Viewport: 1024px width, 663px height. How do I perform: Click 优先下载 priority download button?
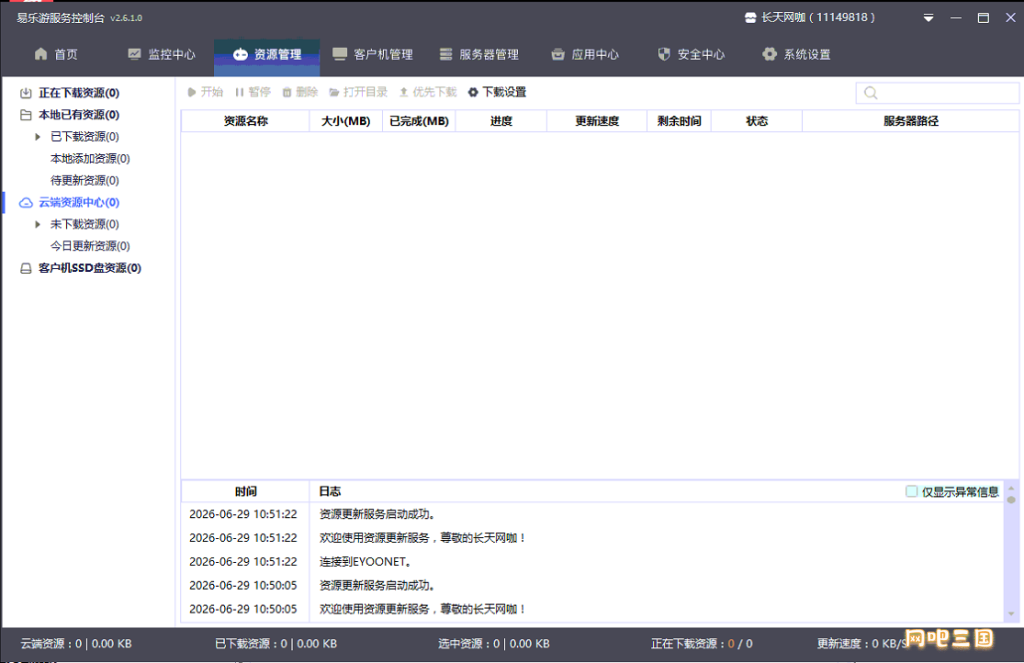[428, 92]
